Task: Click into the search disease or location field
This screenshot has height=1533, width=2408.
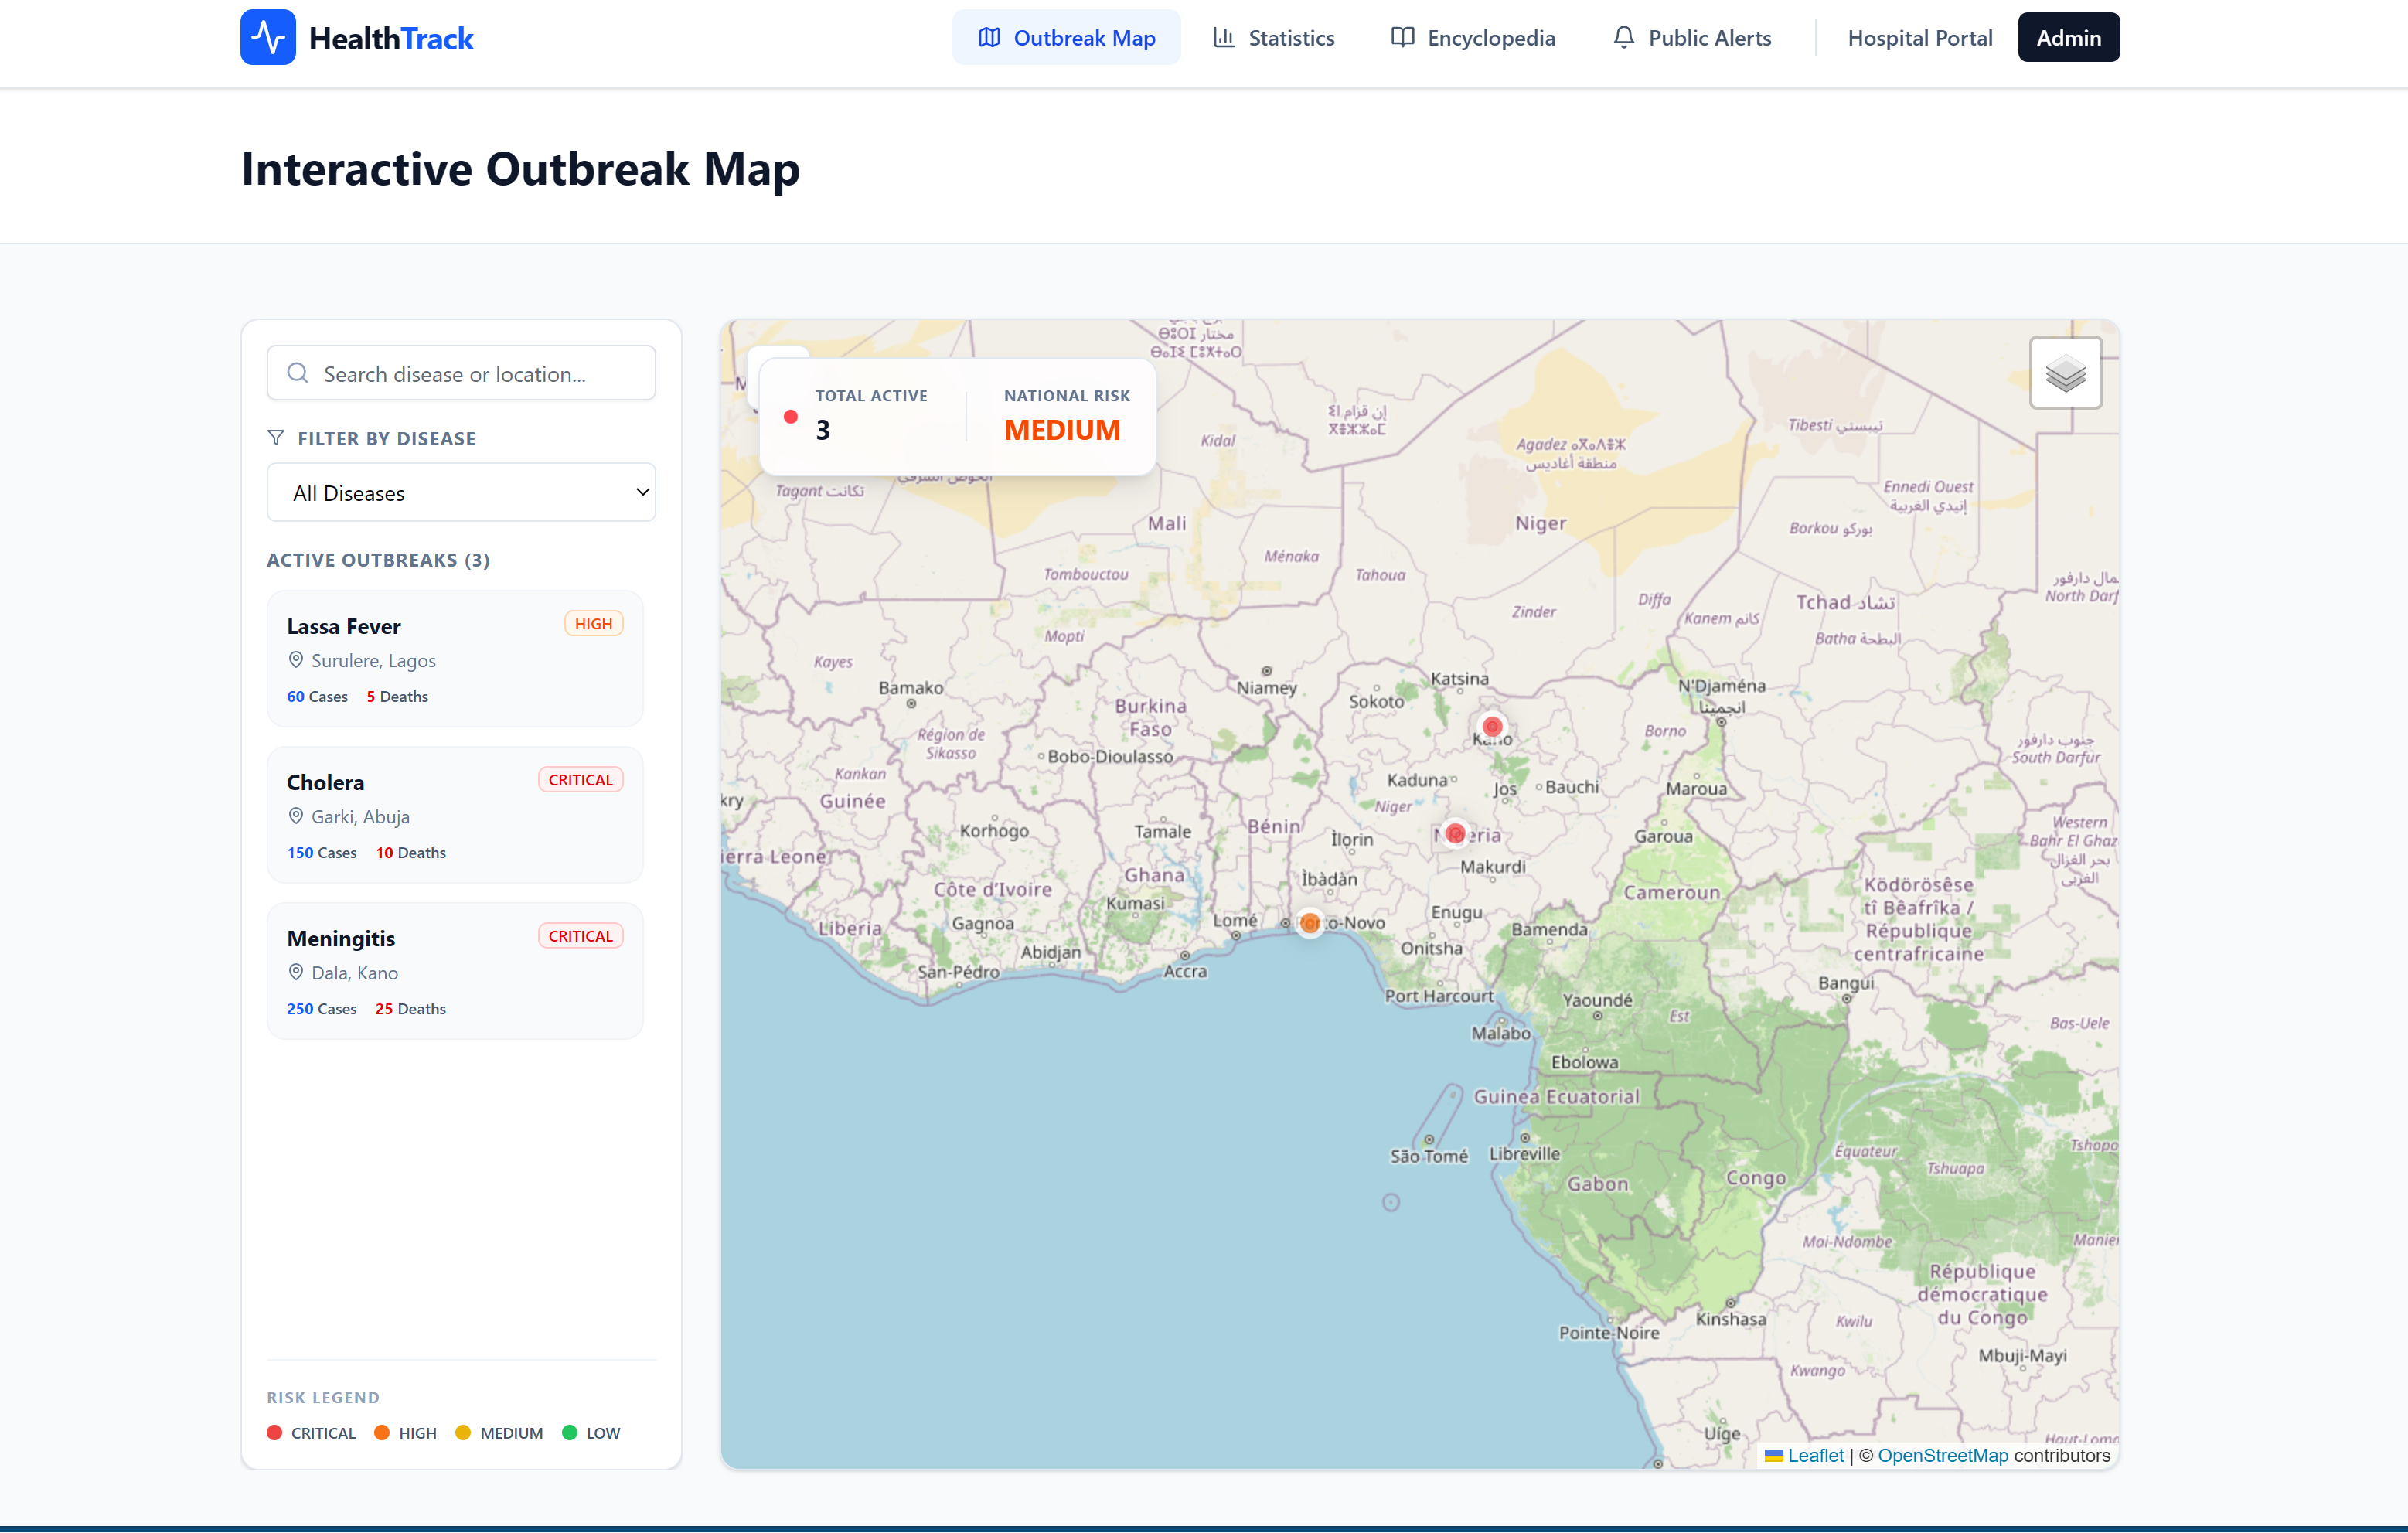Action: pyautogui.click(x=461, y=373)
